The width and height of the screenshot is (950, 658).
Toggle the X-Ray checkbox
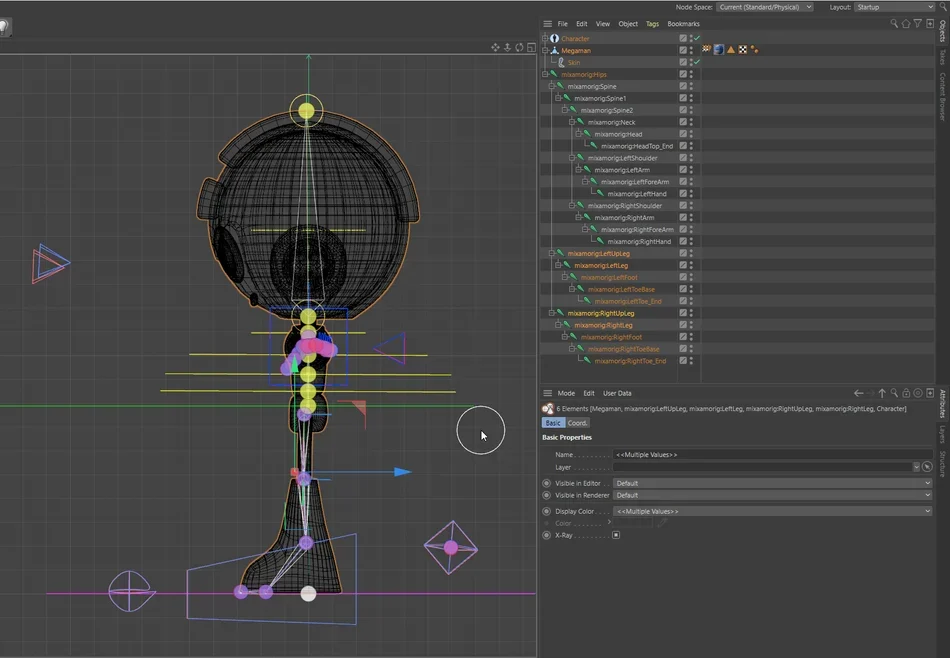(616, 535)
